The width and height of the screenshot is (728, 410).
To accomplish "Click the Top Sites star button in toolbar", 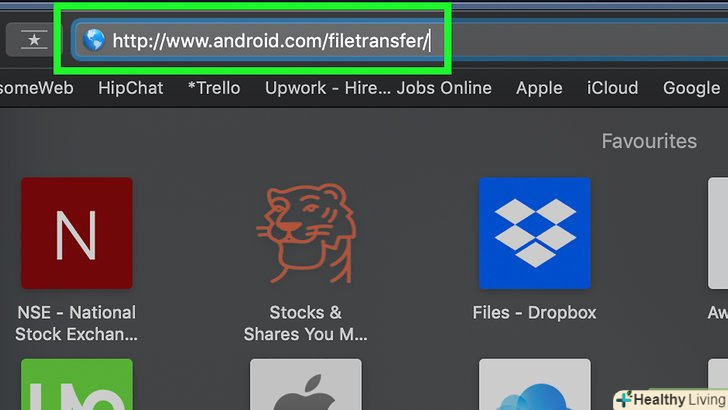I will click(33, 40).
